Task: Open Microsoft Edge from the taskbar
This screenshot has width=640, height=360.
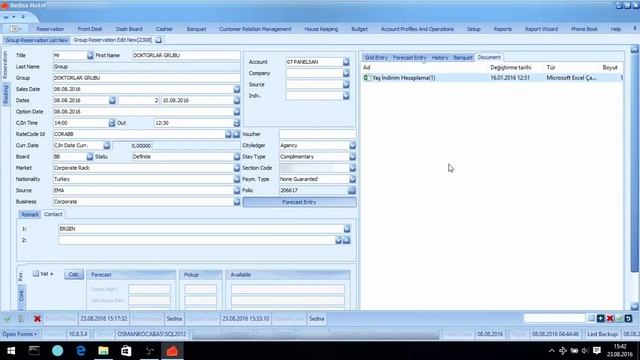Action: (x=81, y=351)
